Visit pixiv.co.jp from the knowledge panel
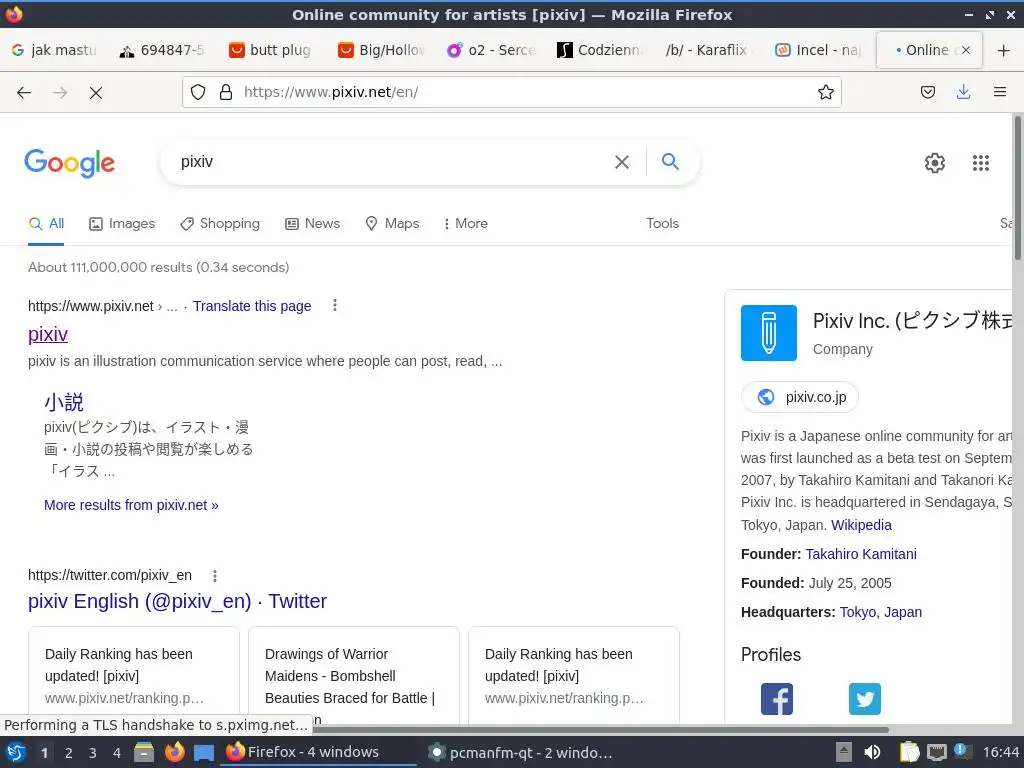The width and height of the screenshot is (1024, 768). (x=800, y=397)
